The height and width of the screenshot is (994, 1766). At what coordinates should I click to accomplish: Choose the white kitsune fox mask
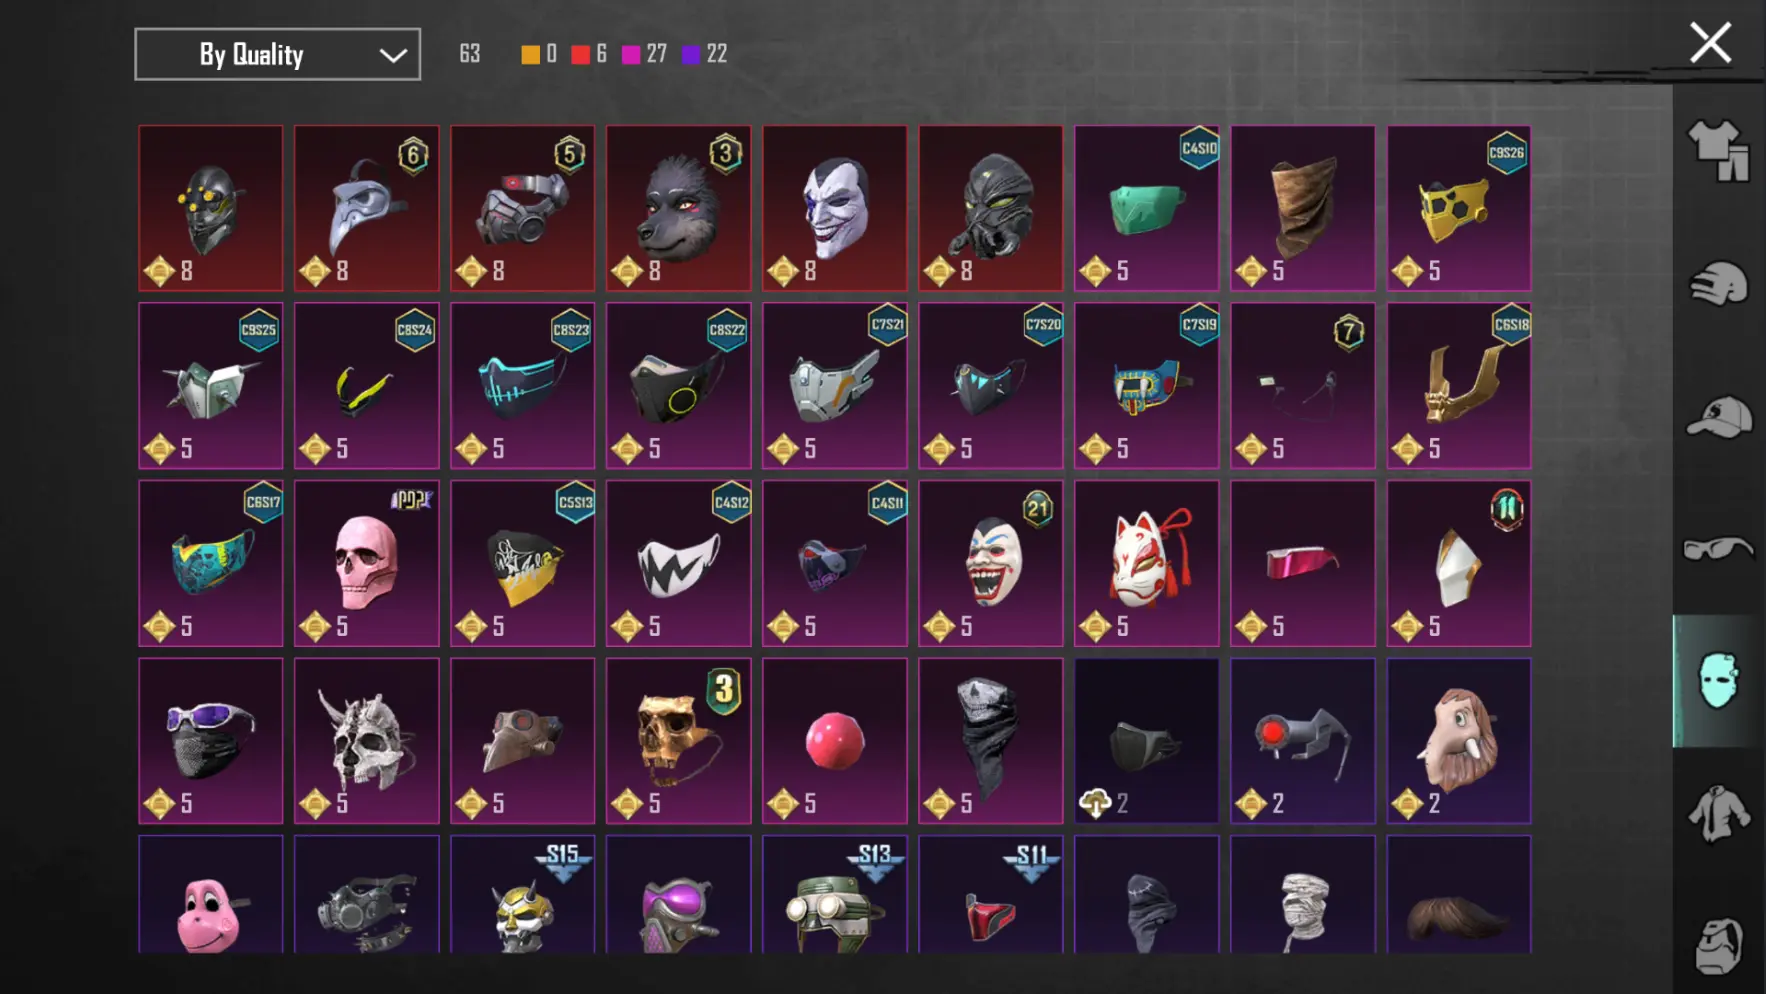(1147, 563)
